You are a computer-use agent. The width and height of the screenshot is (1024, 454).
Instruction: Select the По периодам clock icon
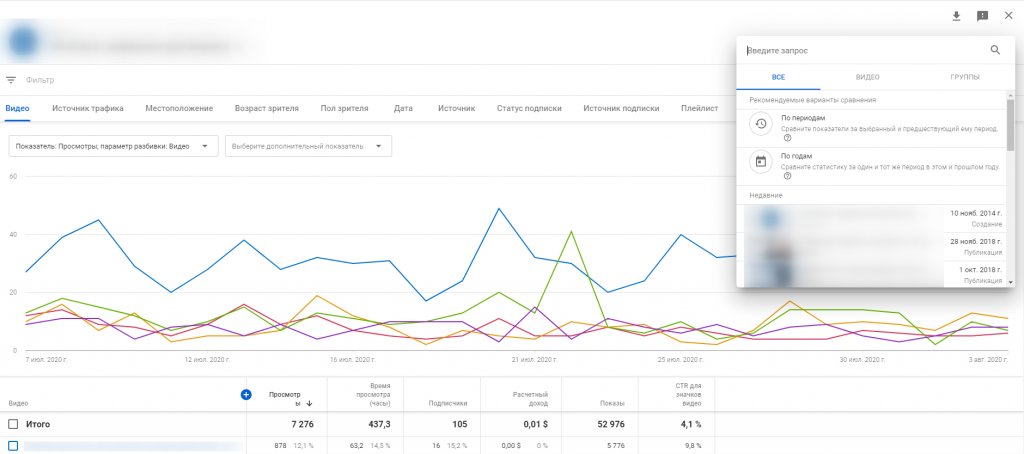[761, 124]
